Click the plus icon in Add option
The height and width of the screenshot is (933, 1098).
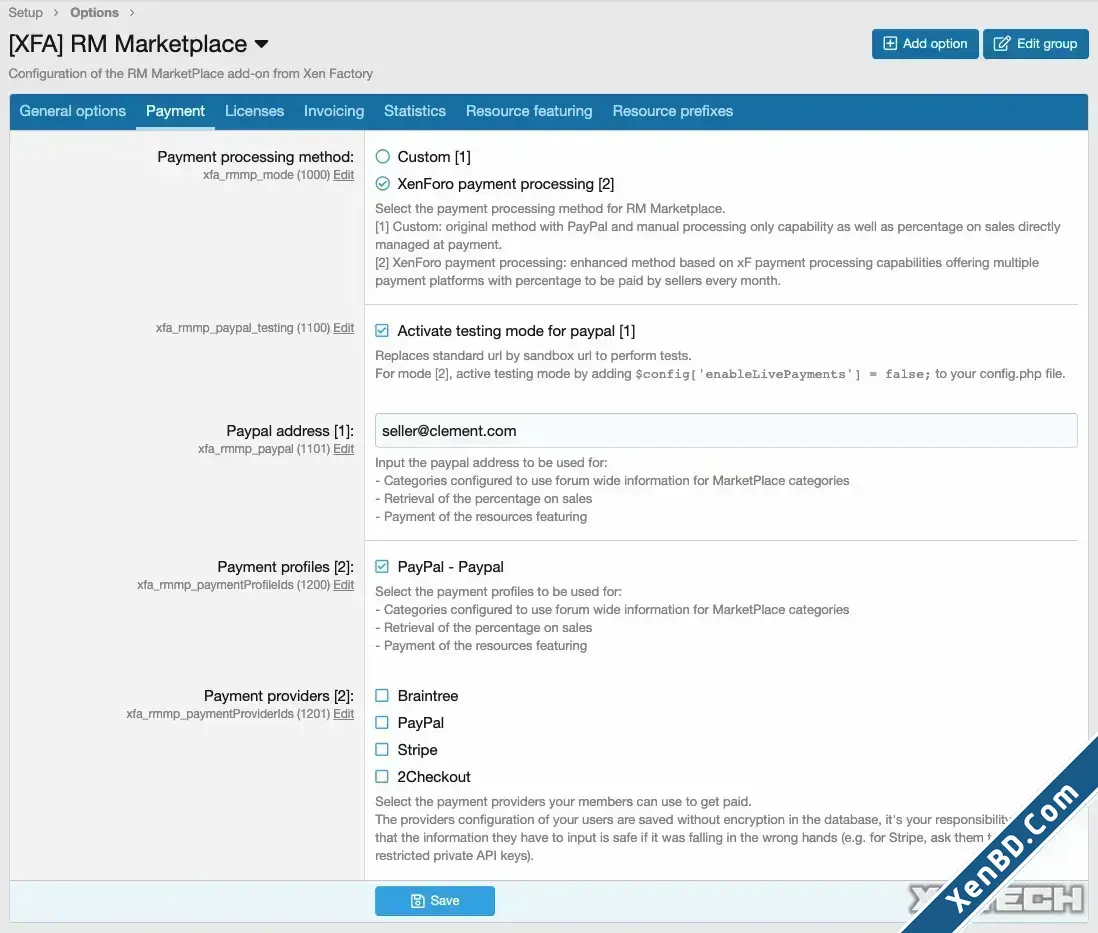point(889,43)
